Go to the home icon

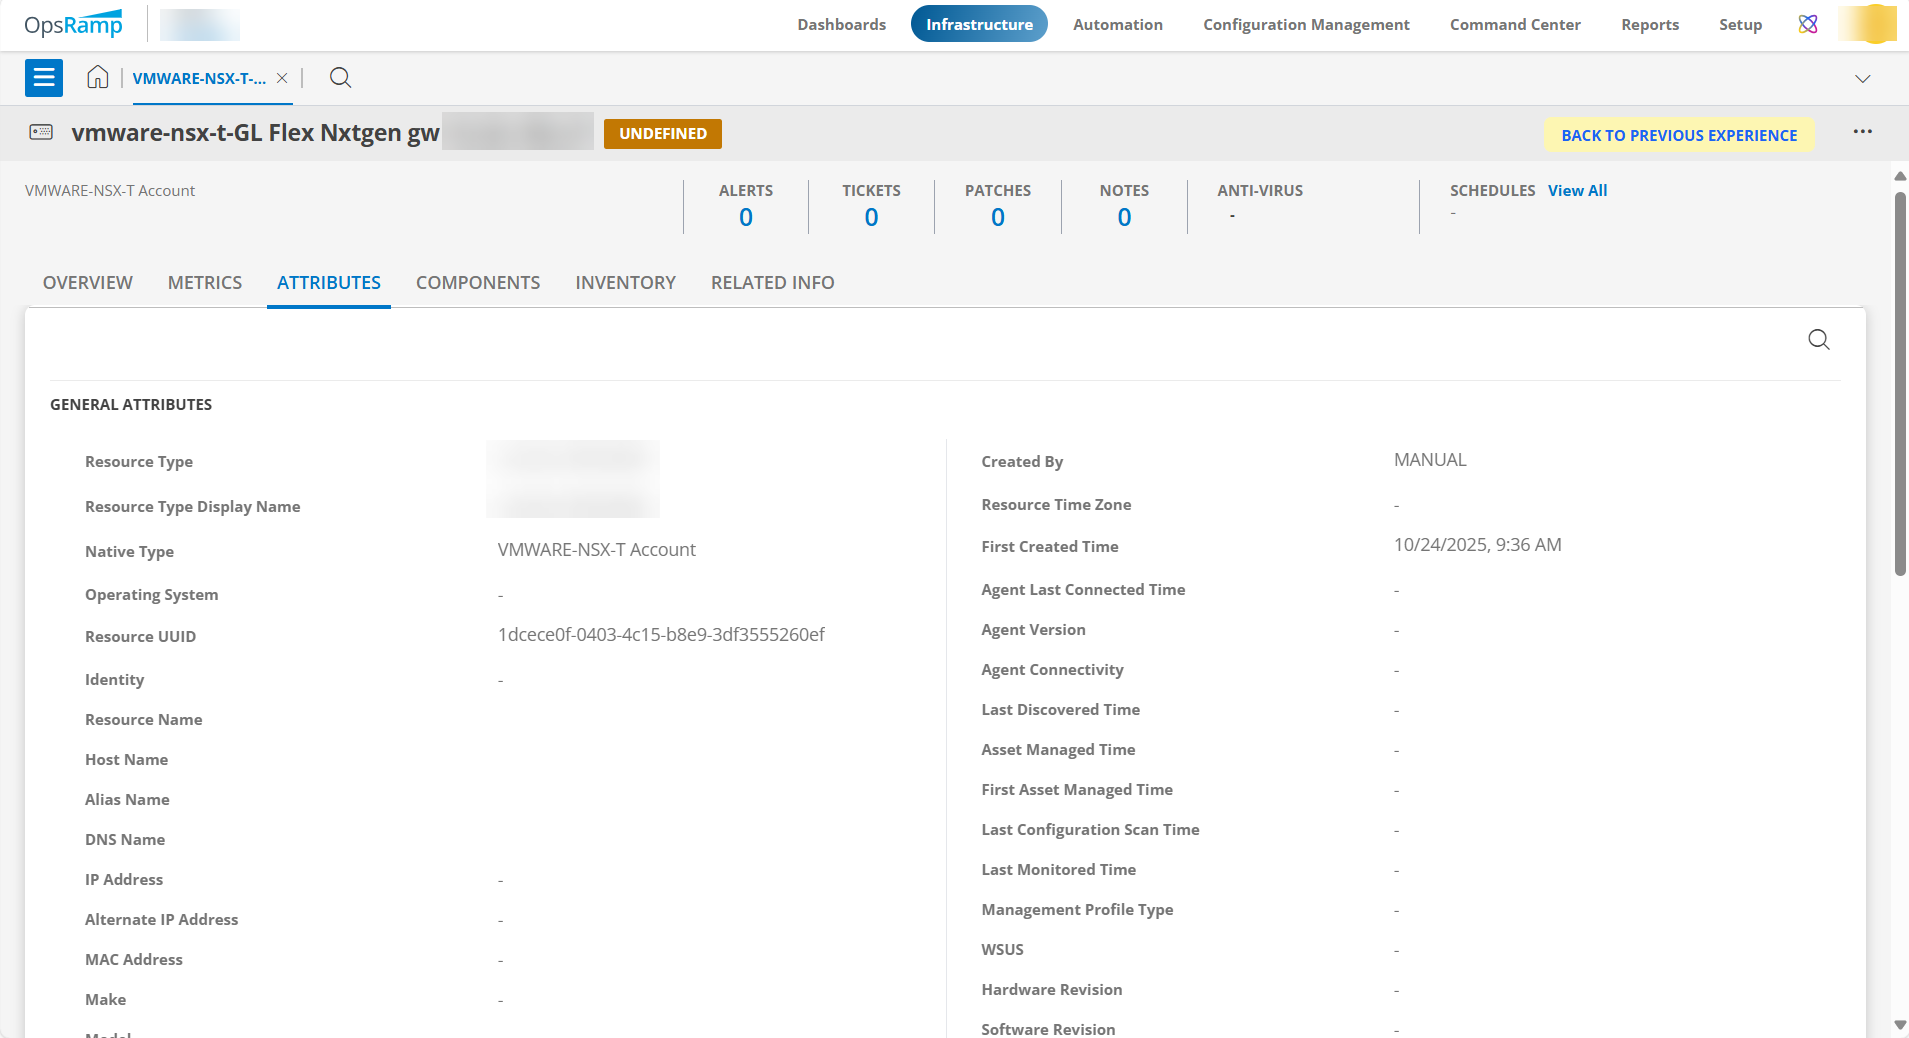97,78
